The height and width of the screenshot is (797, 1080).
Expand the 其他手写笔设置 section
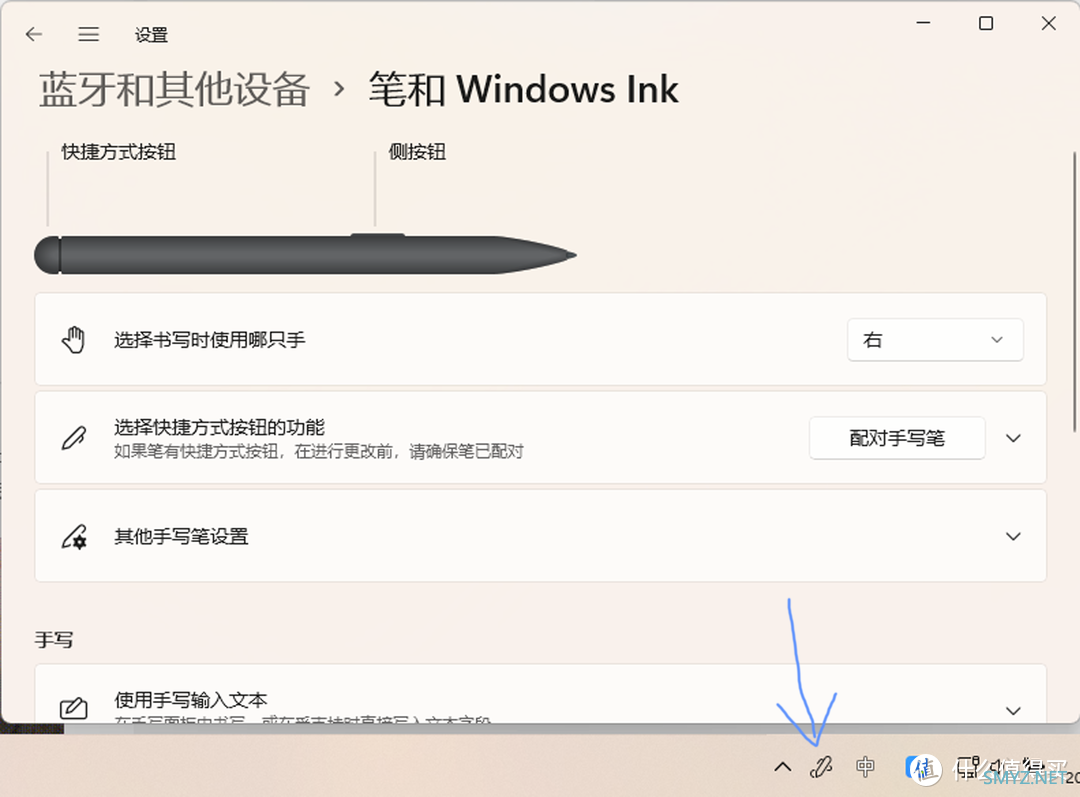point(1012,536)
